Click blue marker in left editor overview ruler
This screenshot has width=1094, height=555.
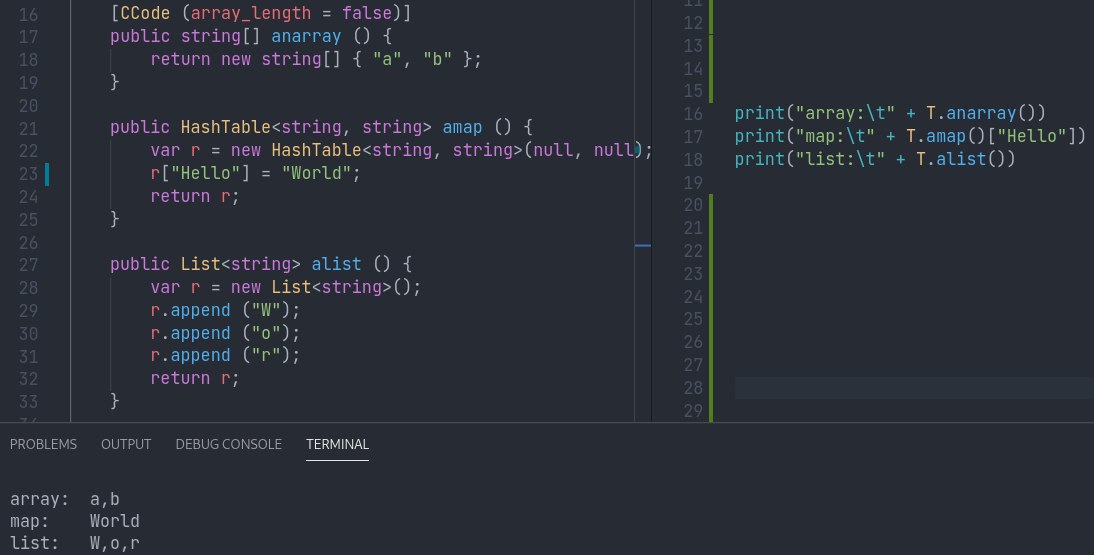pos(643,246)
